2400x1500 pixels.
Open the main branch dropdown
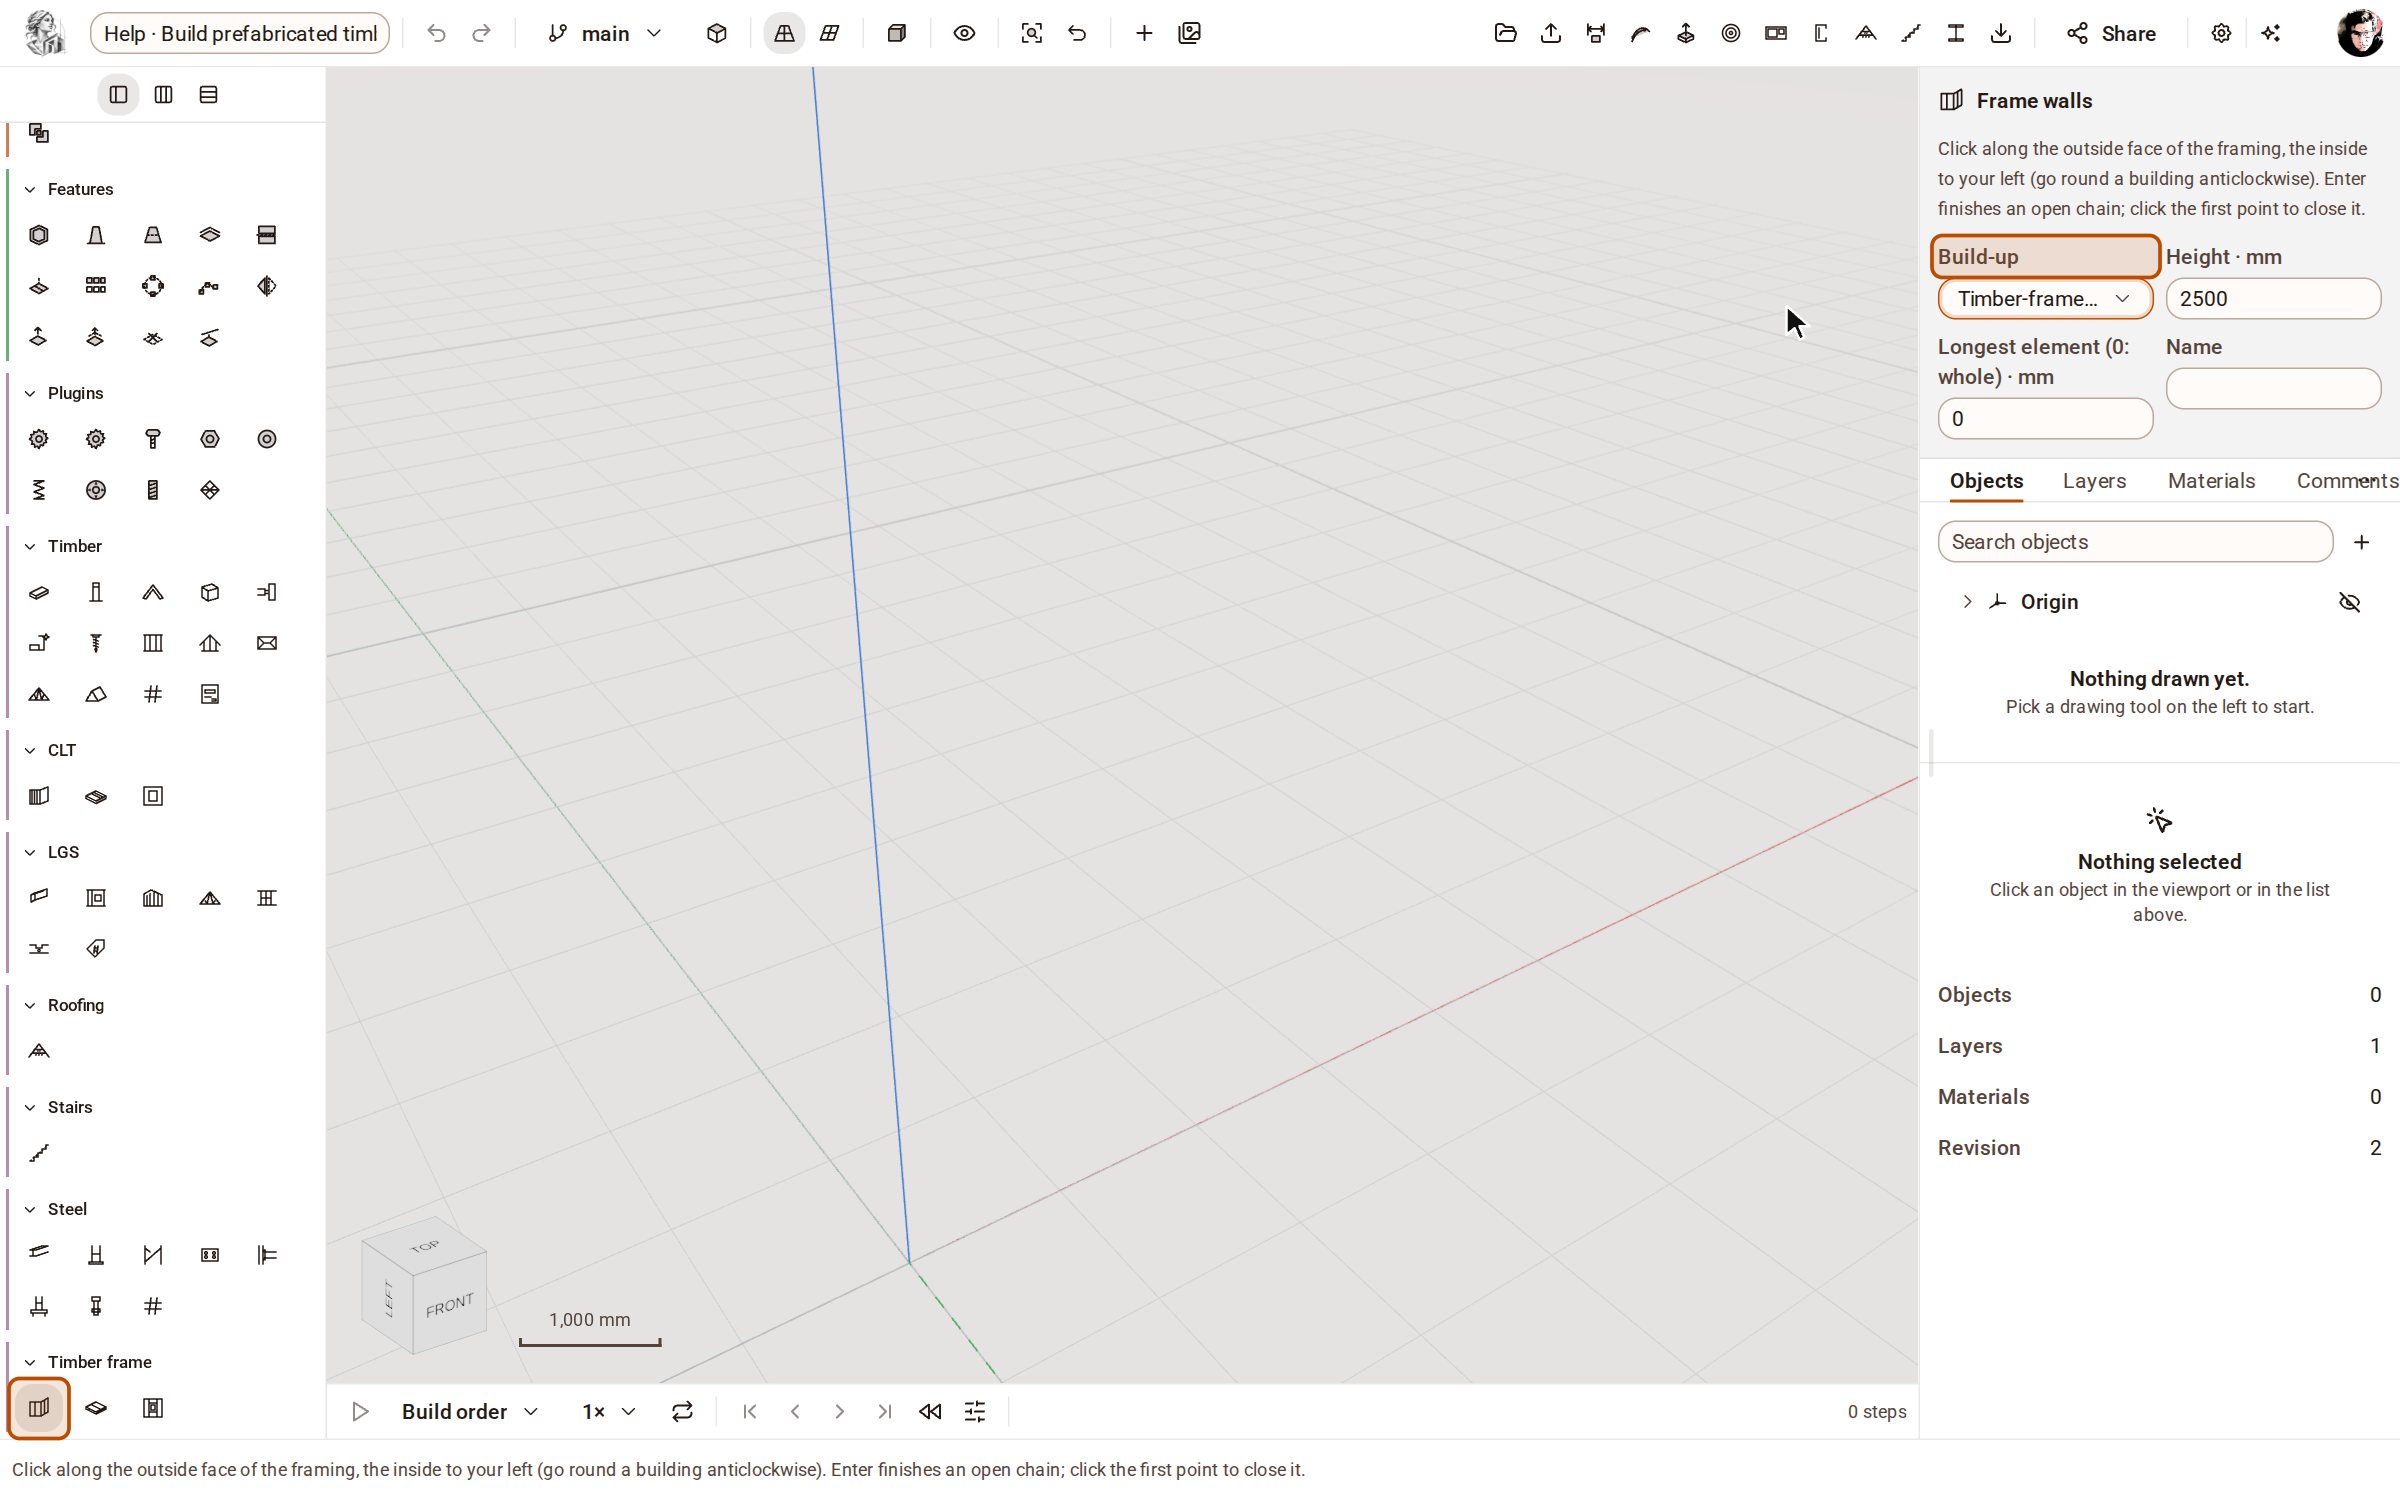pyautogui.click(x=606, y=33)
